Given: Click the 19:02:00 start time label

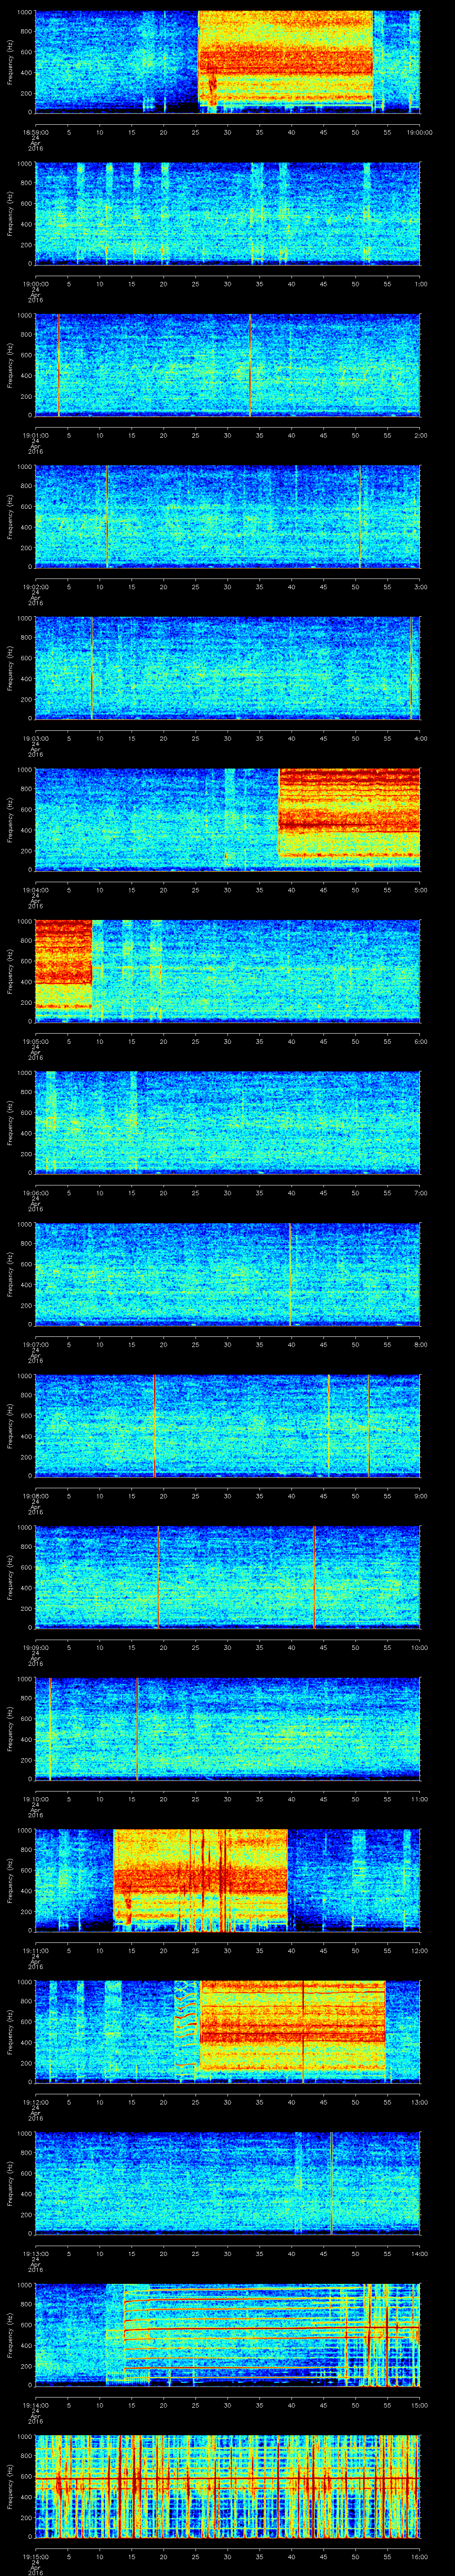Looking at the screenshot, I should click(x=35, y=586).
